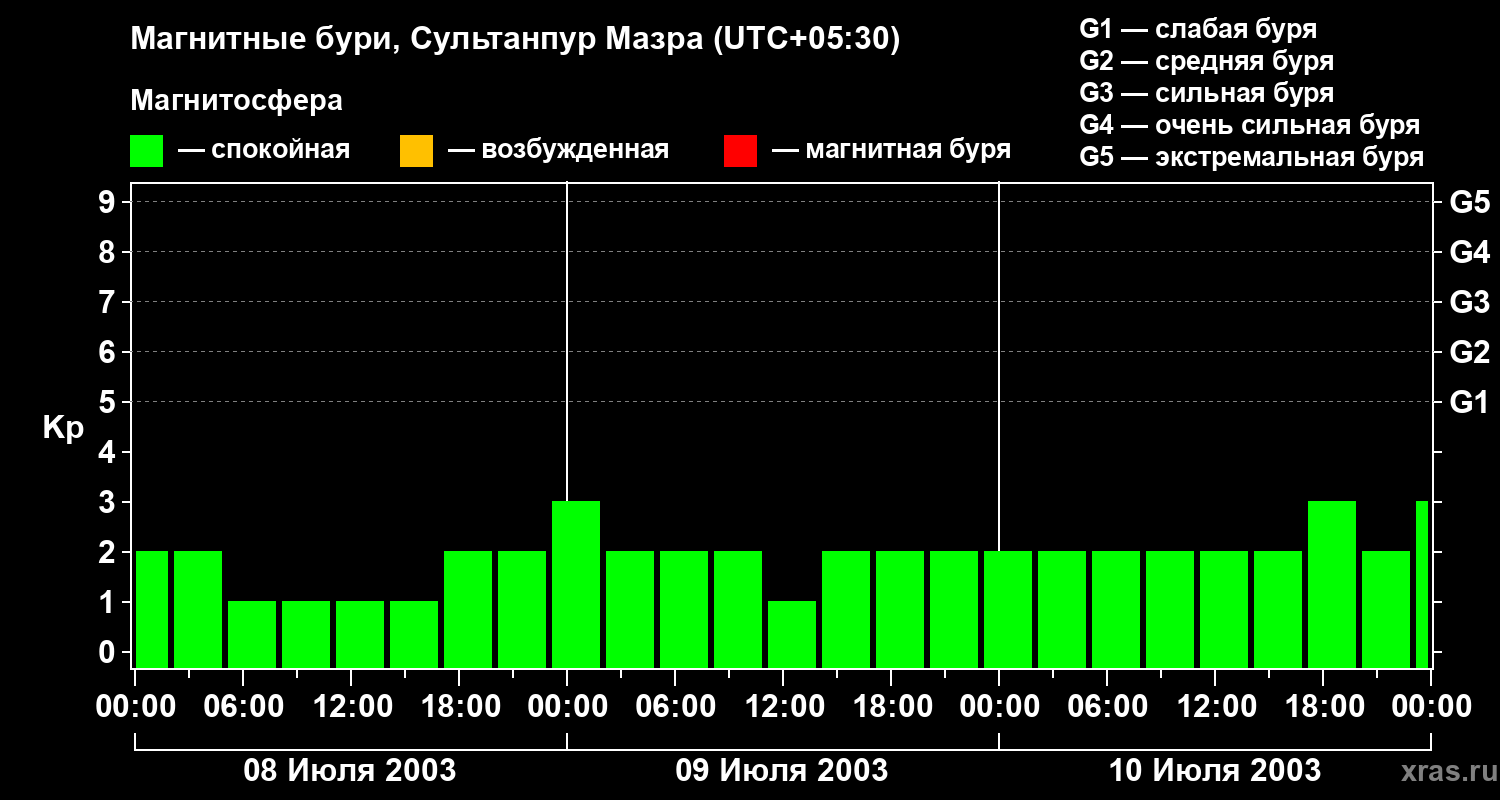The height and width of the screenshot is (800, 1500).
Task: Click the '12:00' time label under 09 Июля
Action: (x=783, y=707)
